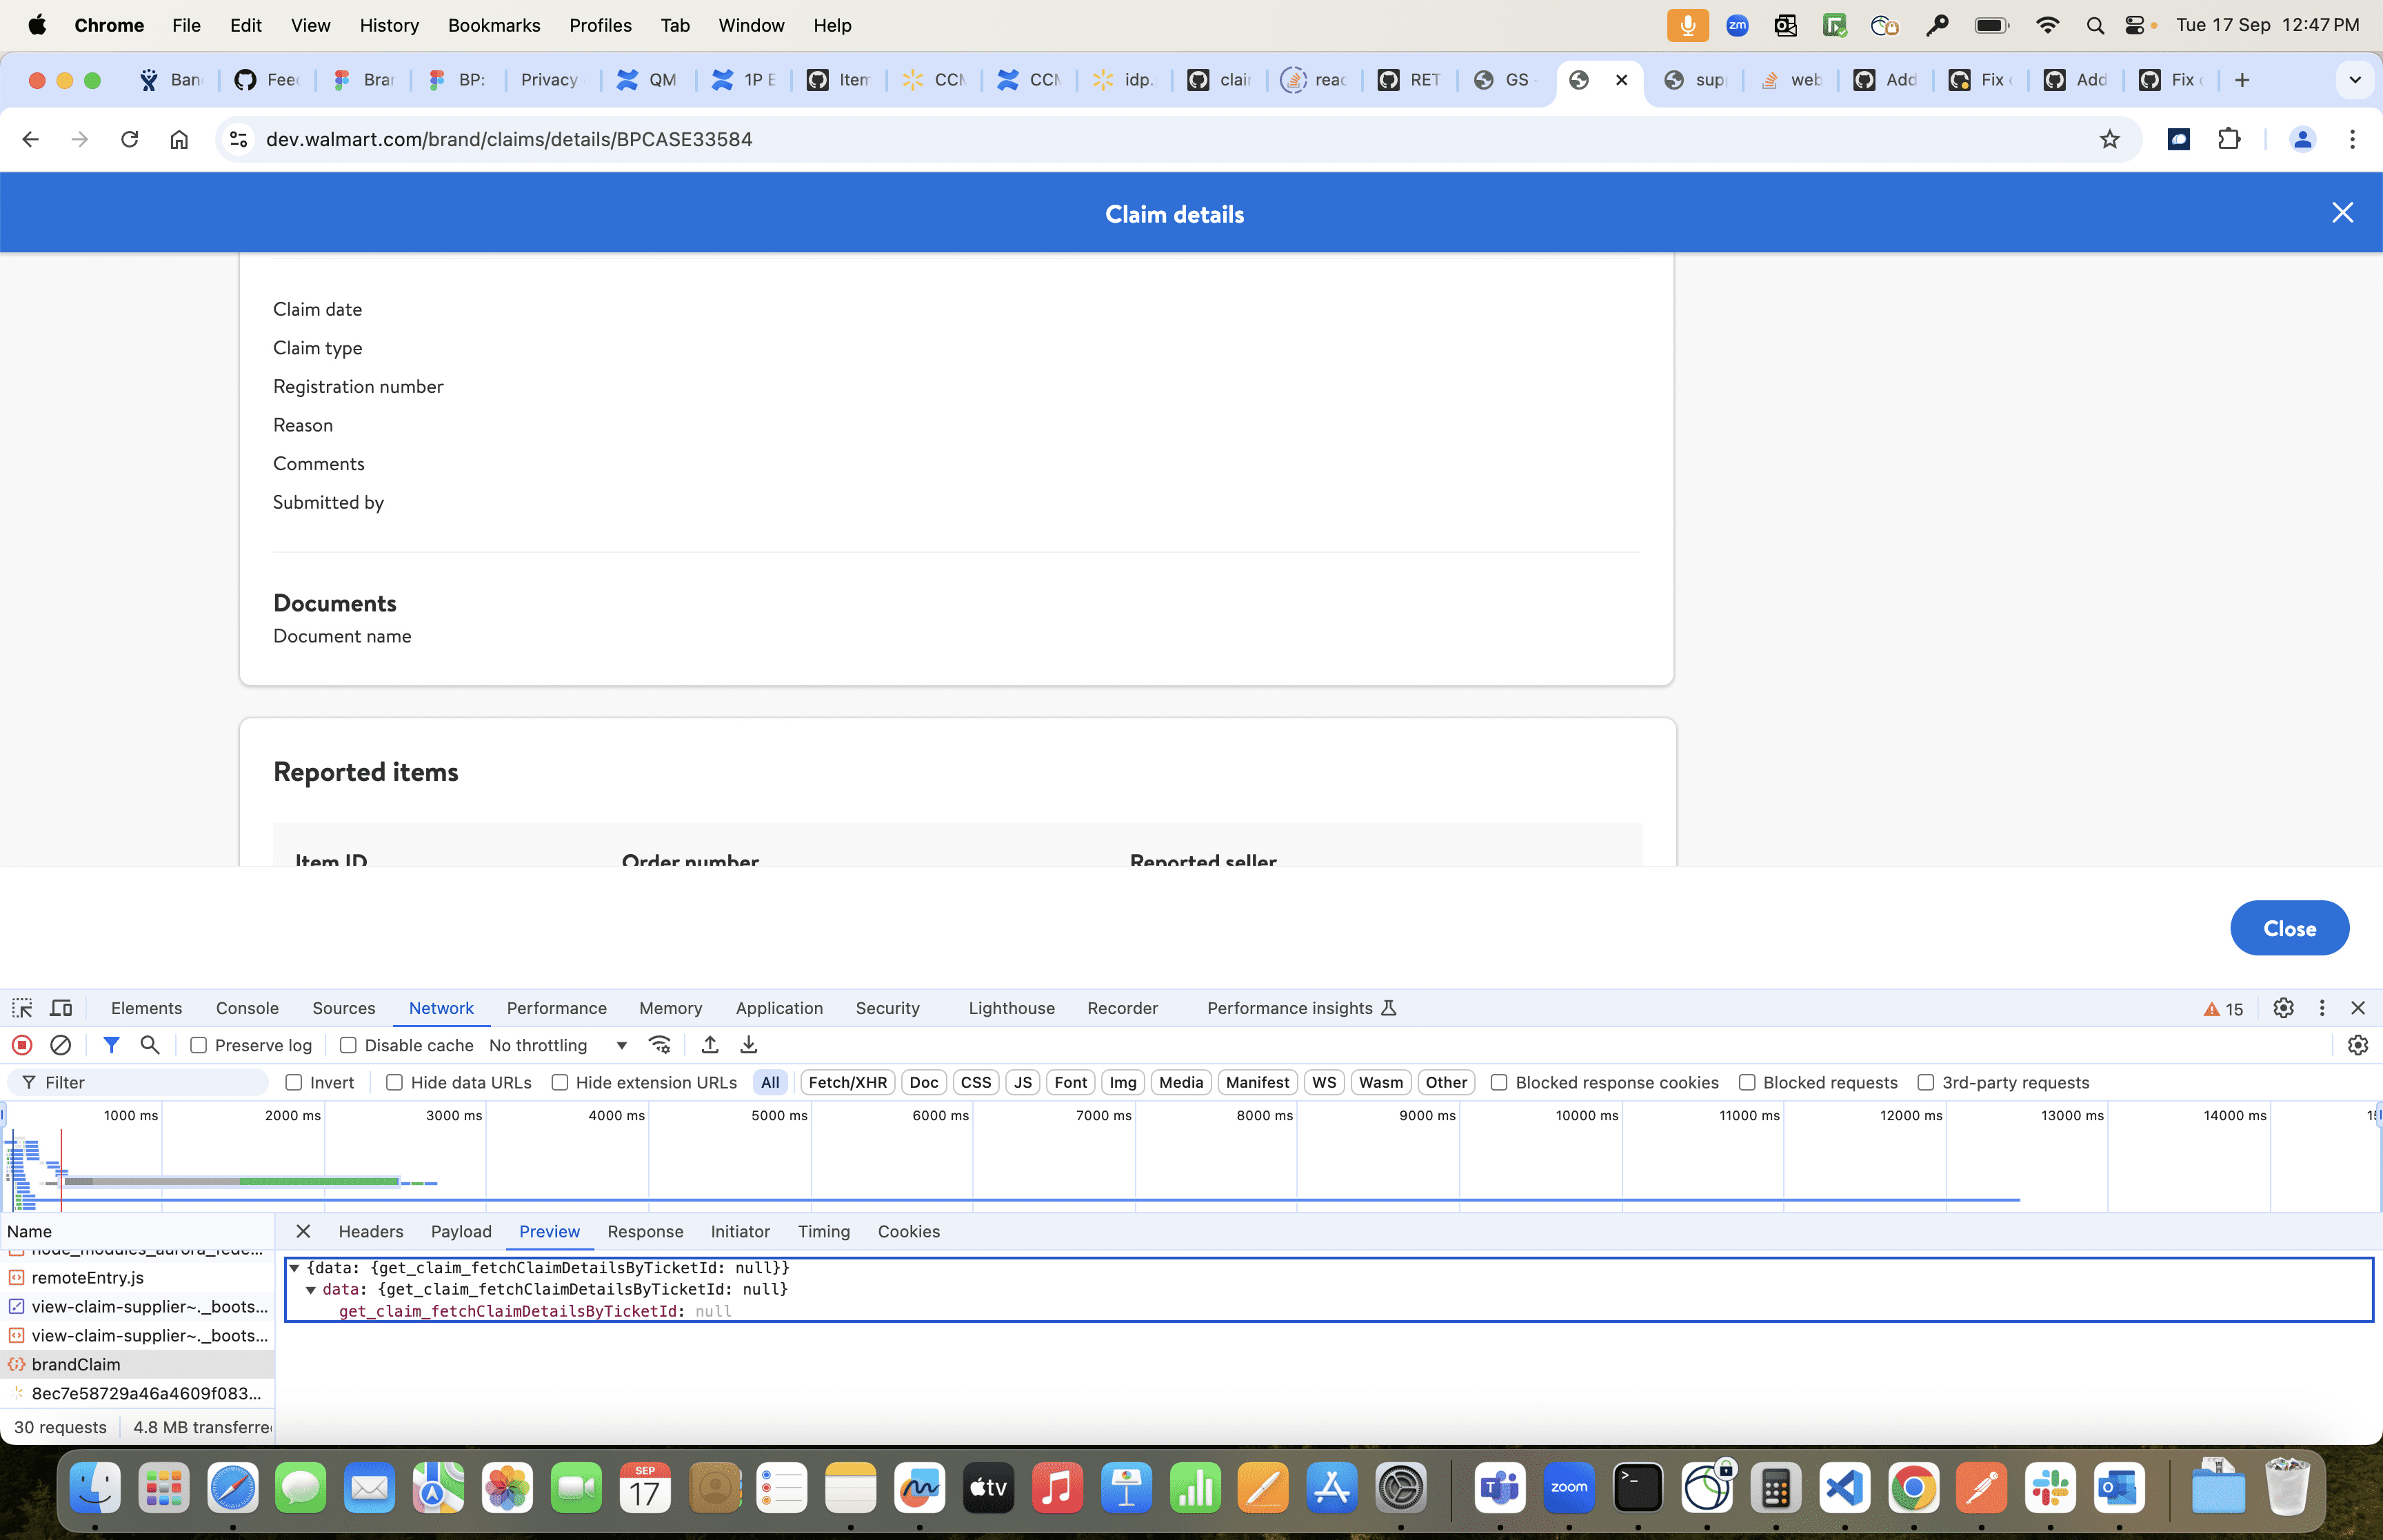Image resolution: width=2383 pixels, height=1540 pixels.
Task: Open the Response tab
Action: (645, 1232)
